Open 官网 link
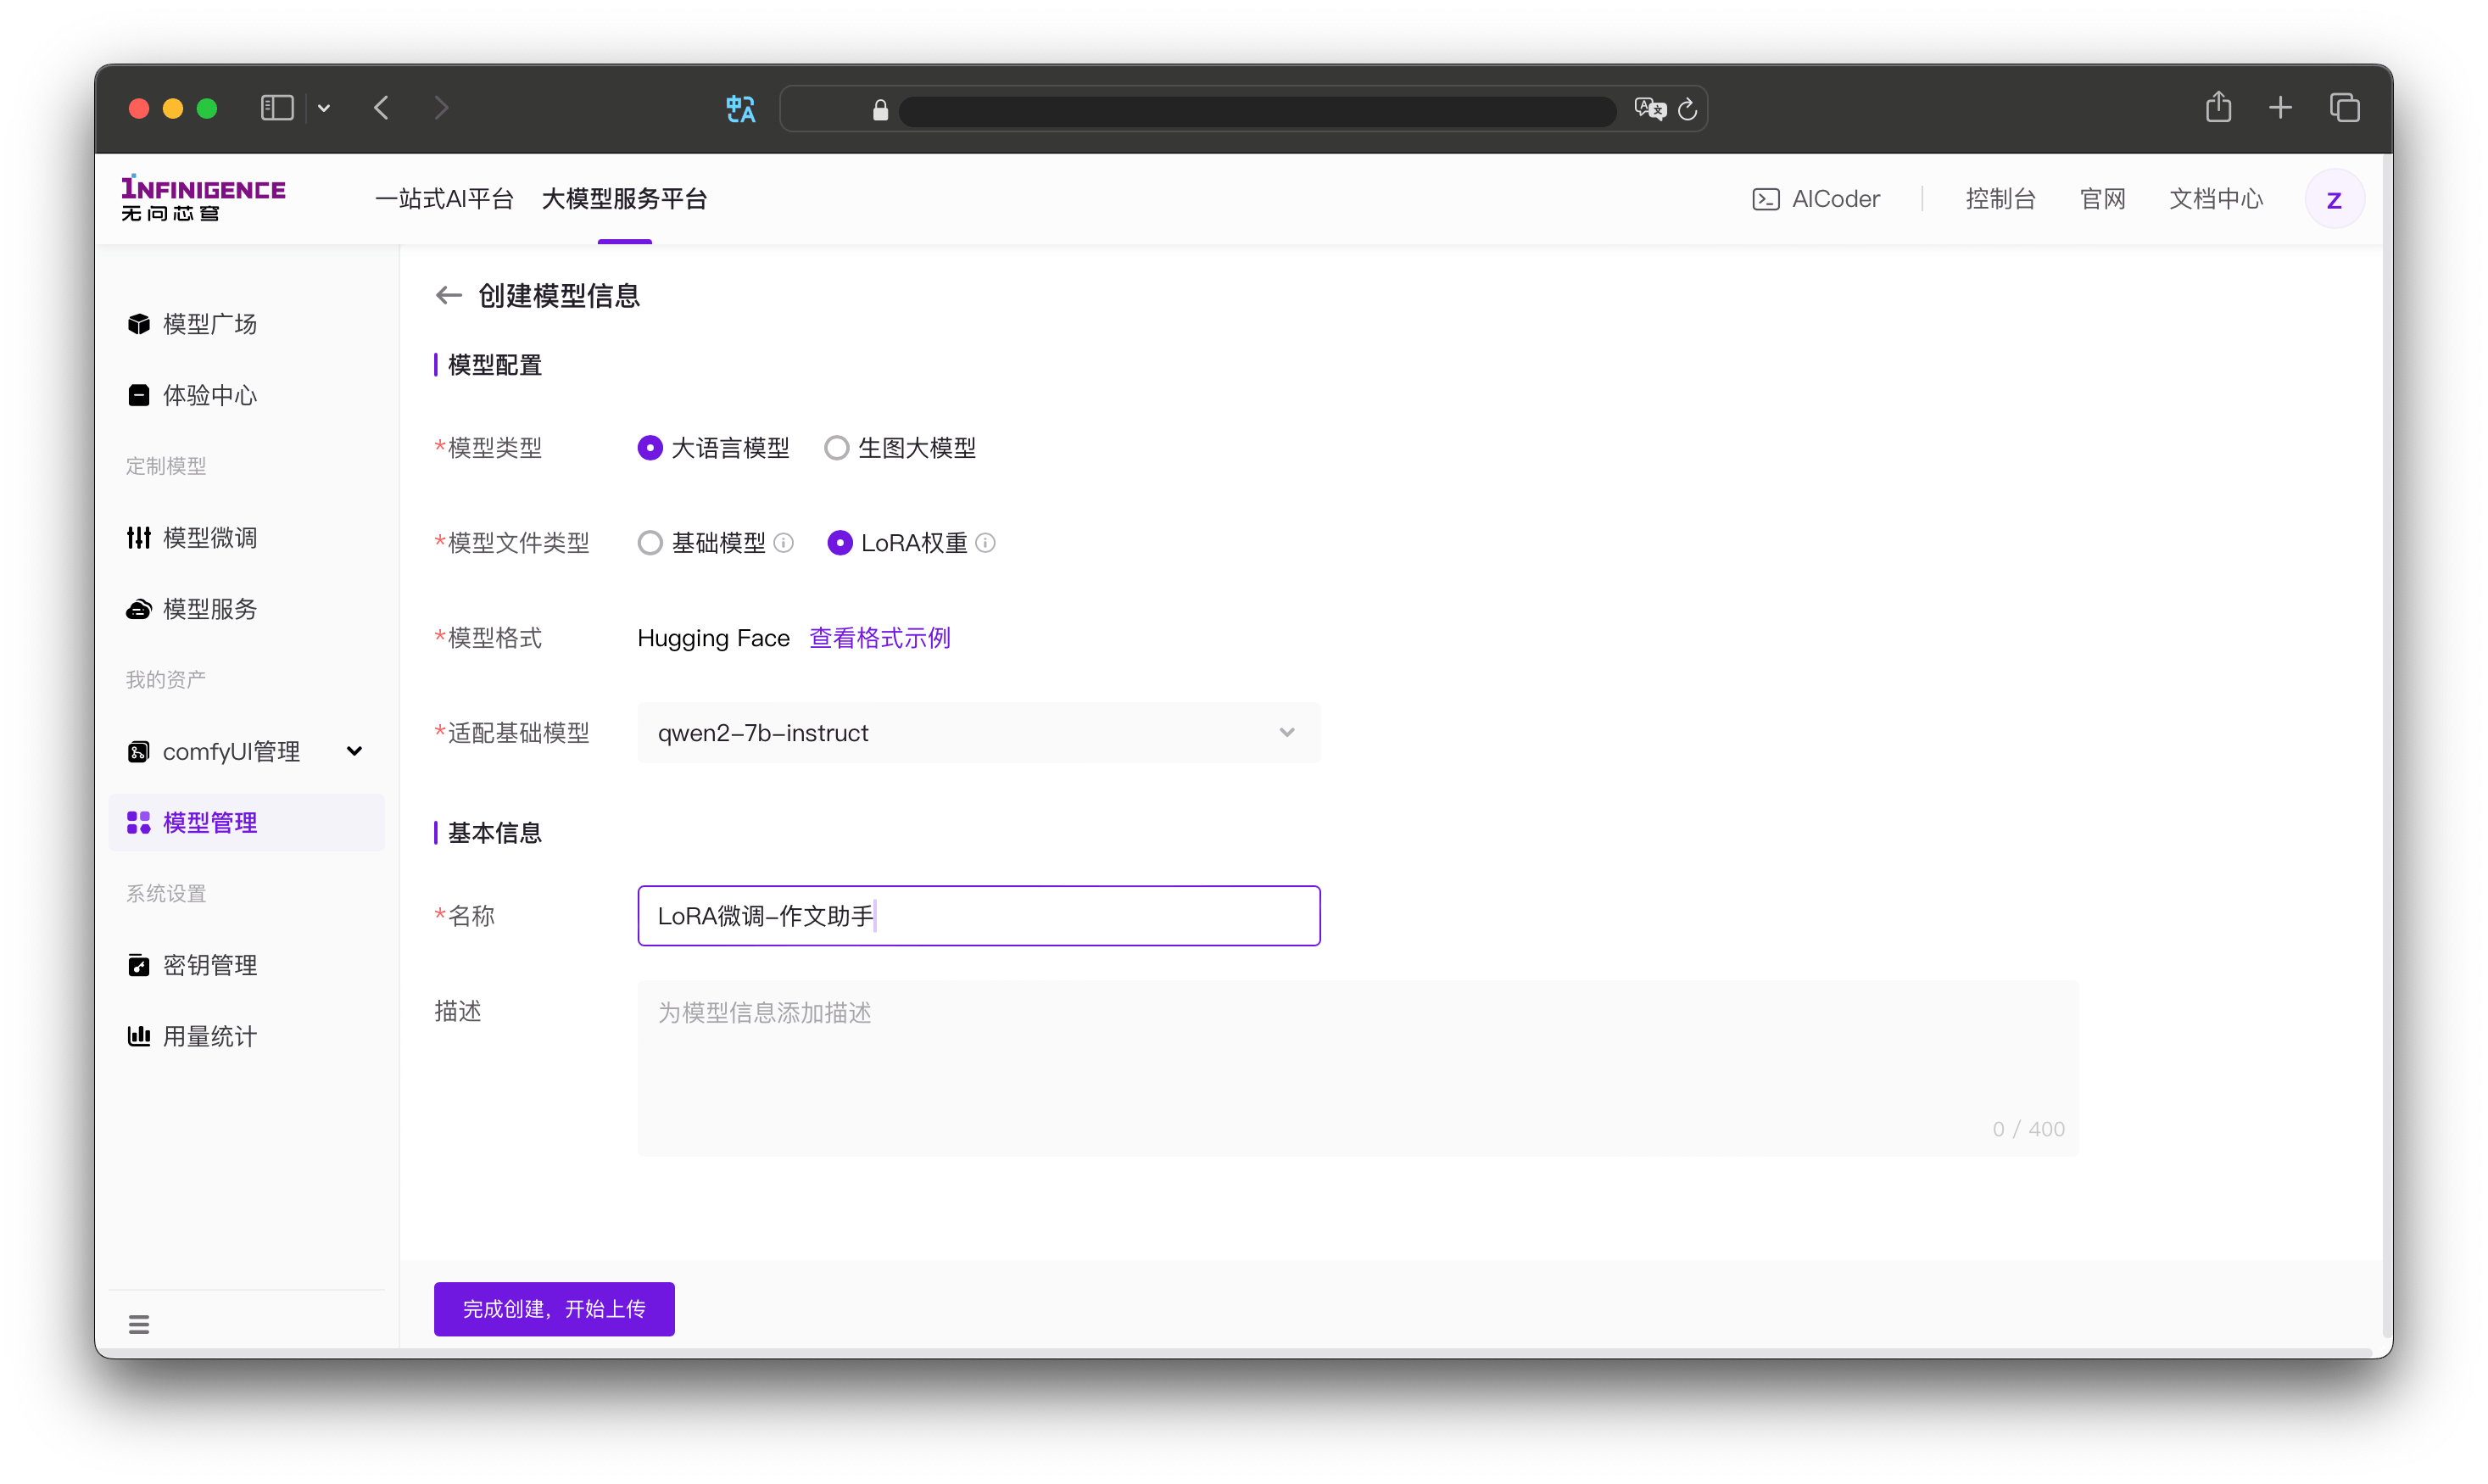The image size is (2488, 1484). click(x=2103, y=199)
